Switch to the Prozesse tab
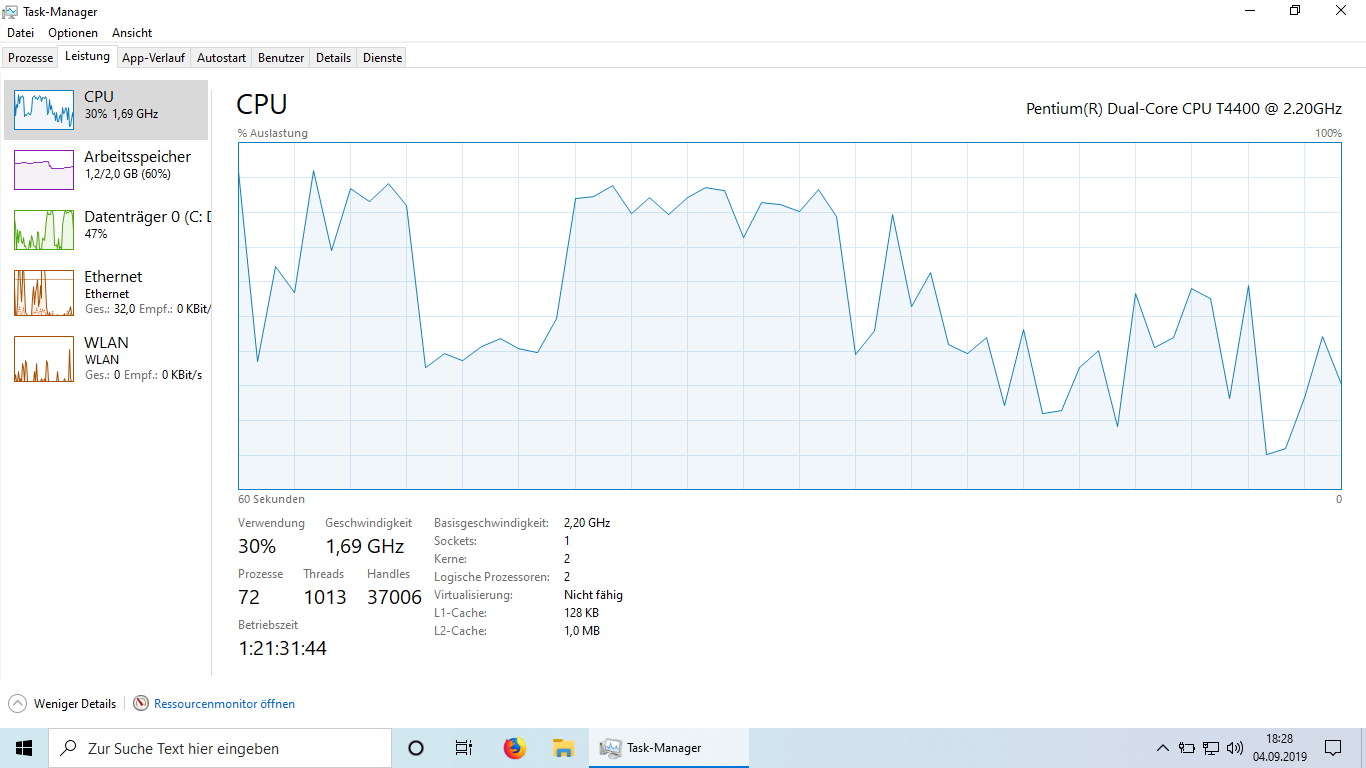Image resolution: width=1366 pixels, height=768 pixels. [30, 58]
